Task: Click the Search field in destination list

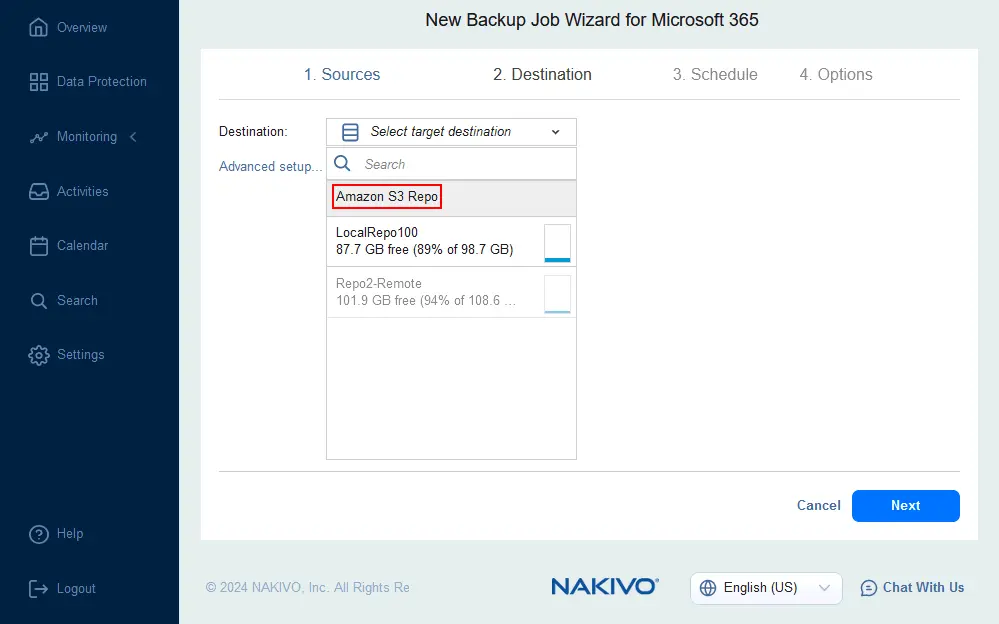Action: coord(451,164)
